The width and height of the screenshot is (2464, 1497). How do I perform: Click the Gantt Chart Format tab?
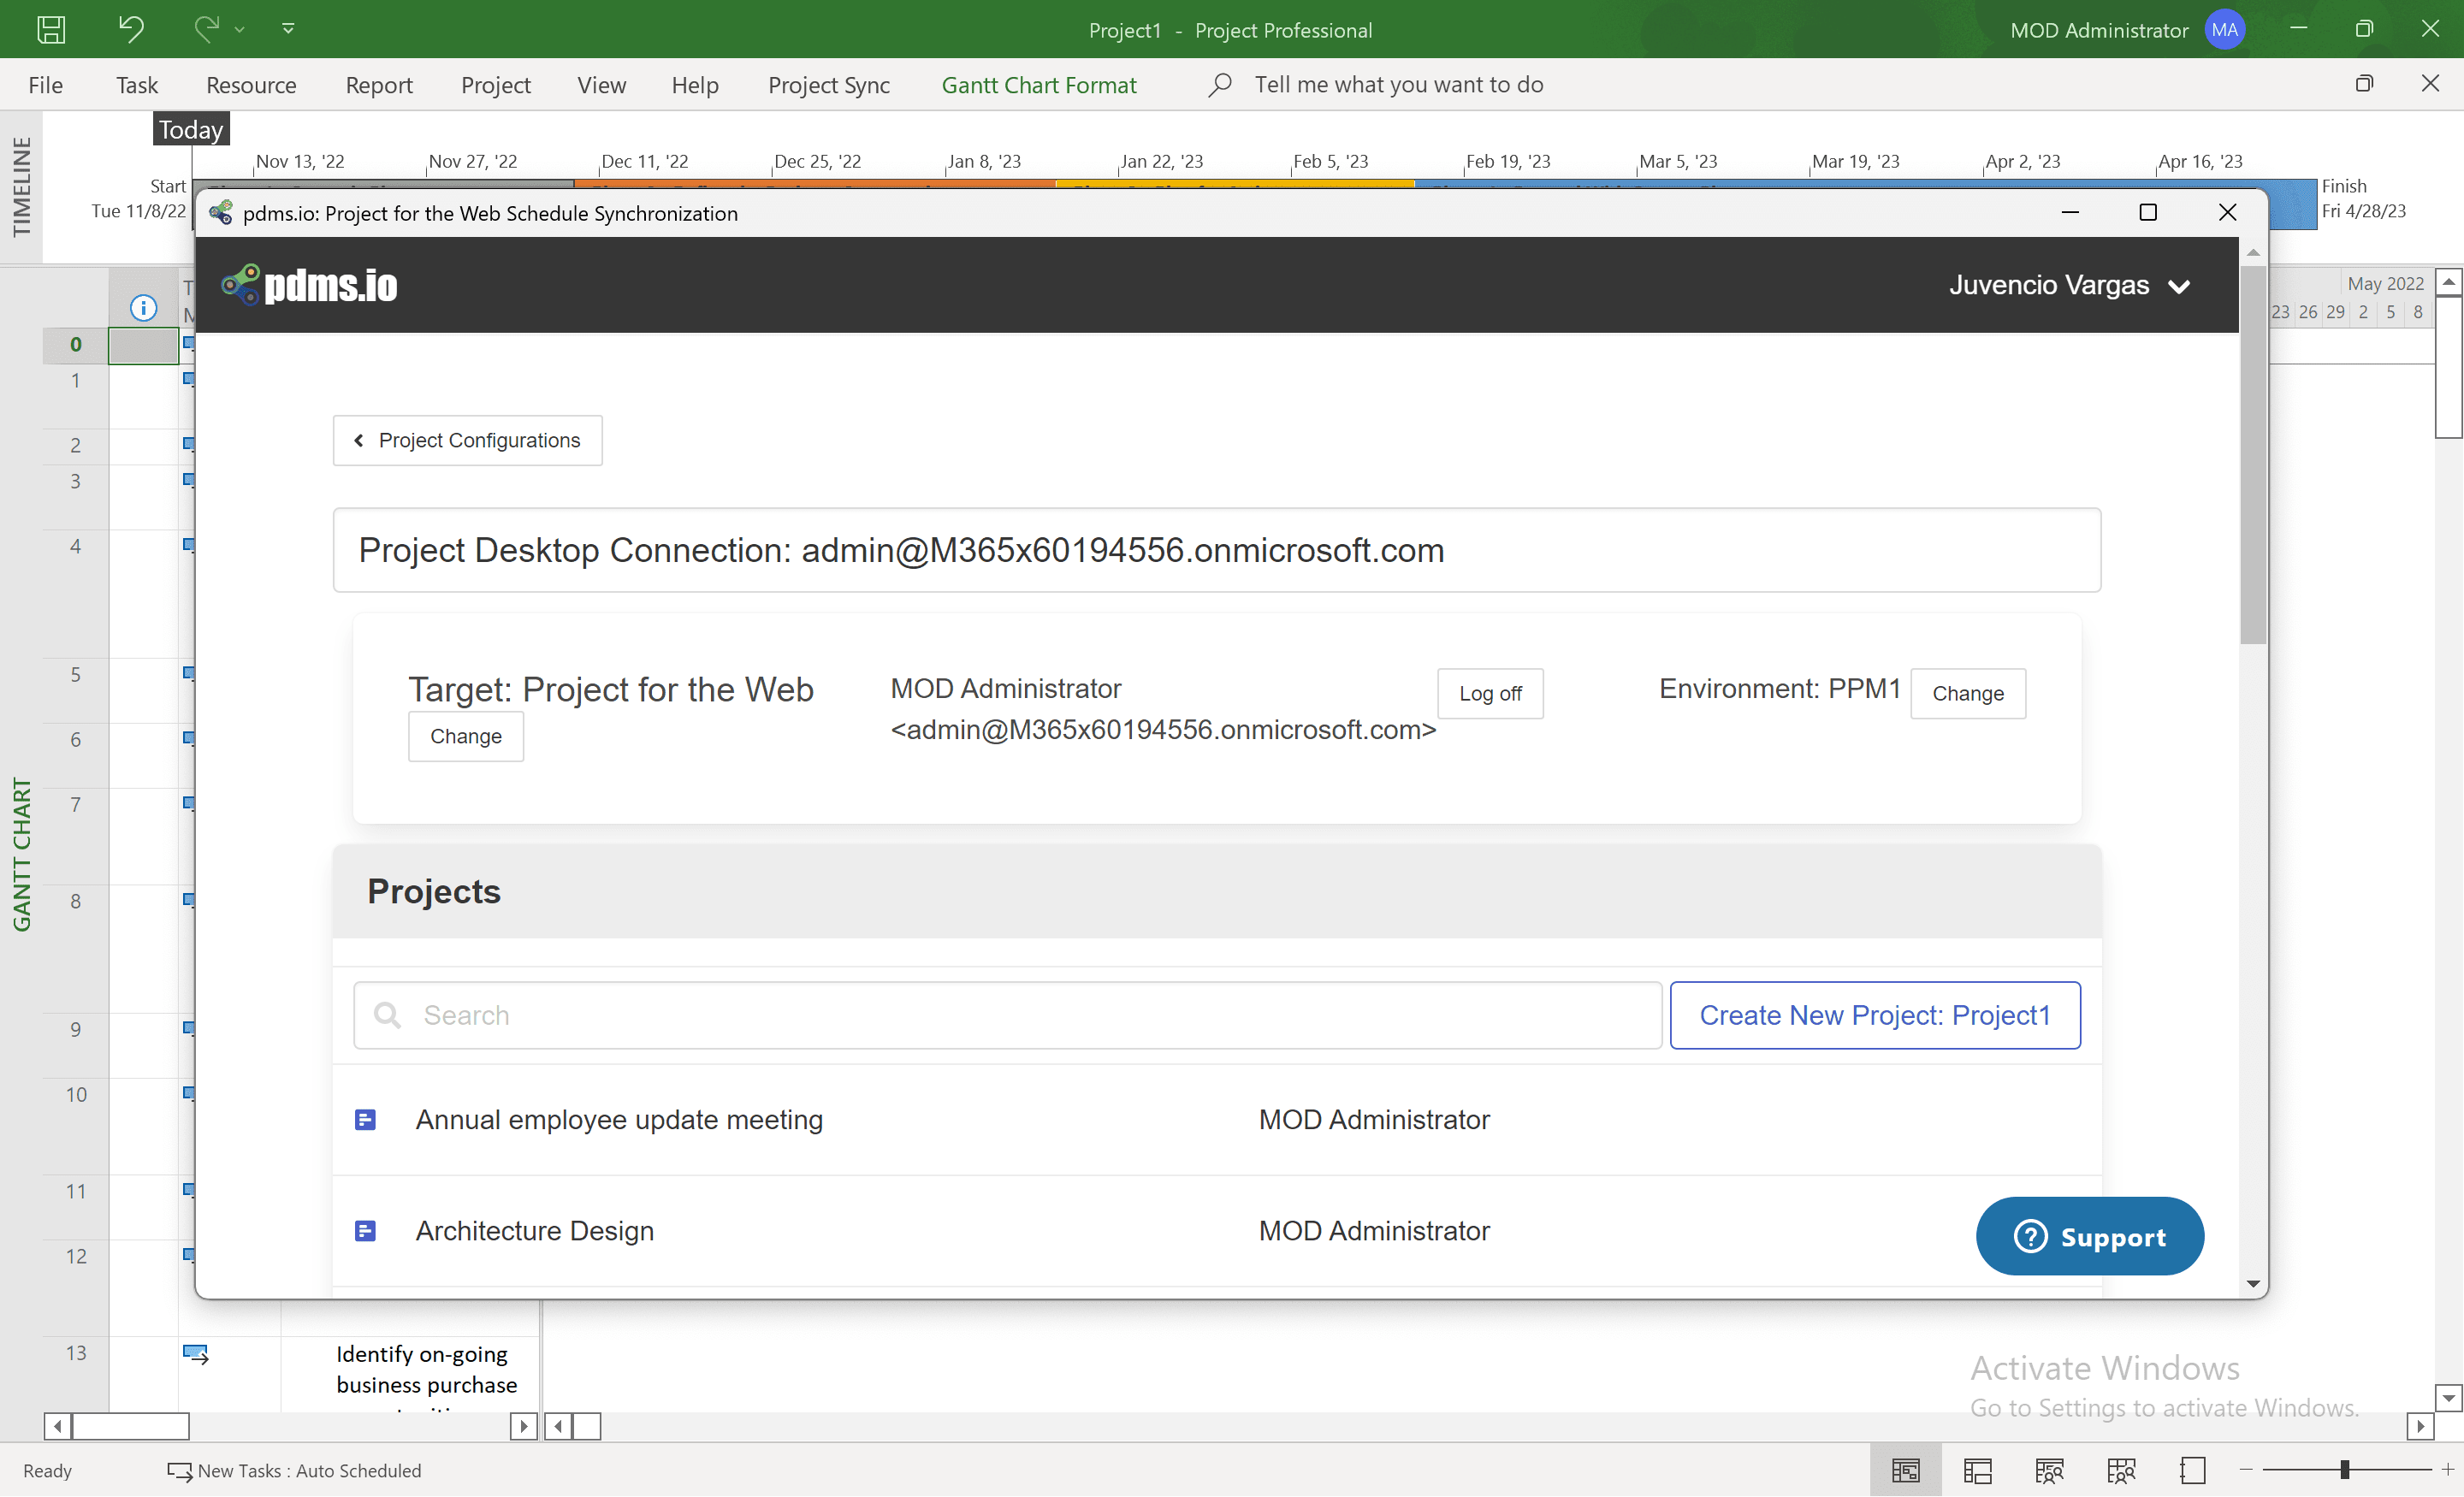[1039, 83]
